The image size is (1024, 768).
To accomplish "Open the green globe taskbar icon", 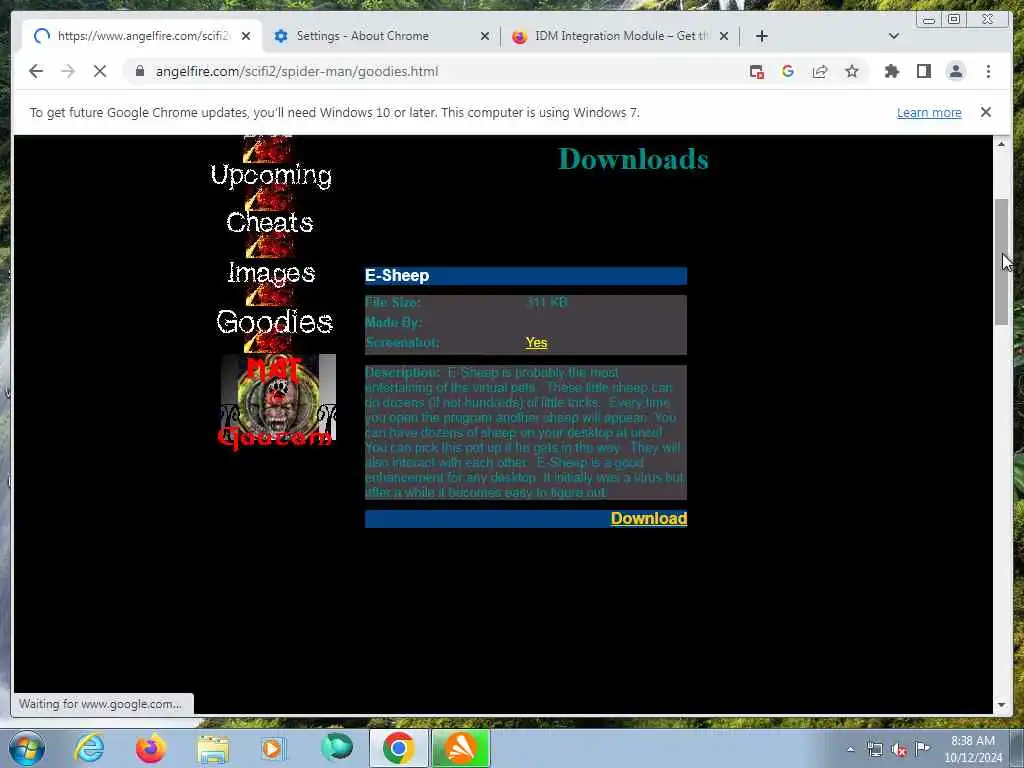I will tap(337, 748).
